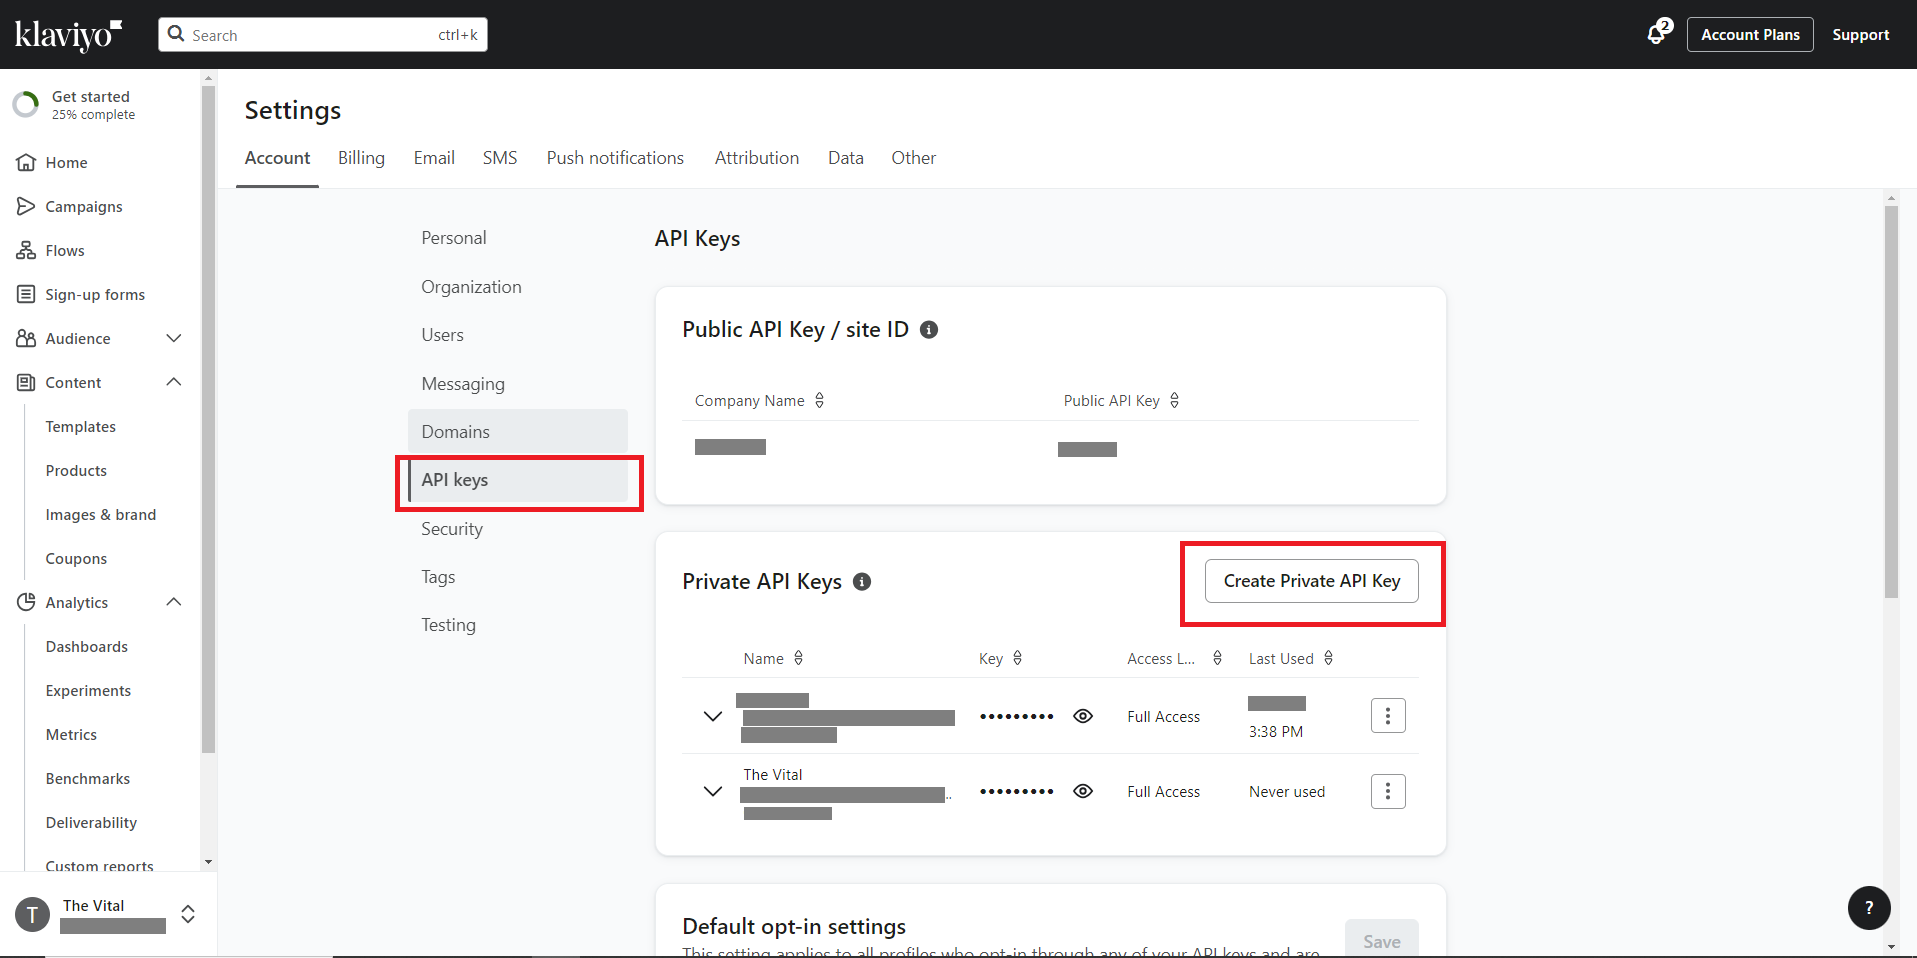Open the help question mark button

pos(1868,908)
